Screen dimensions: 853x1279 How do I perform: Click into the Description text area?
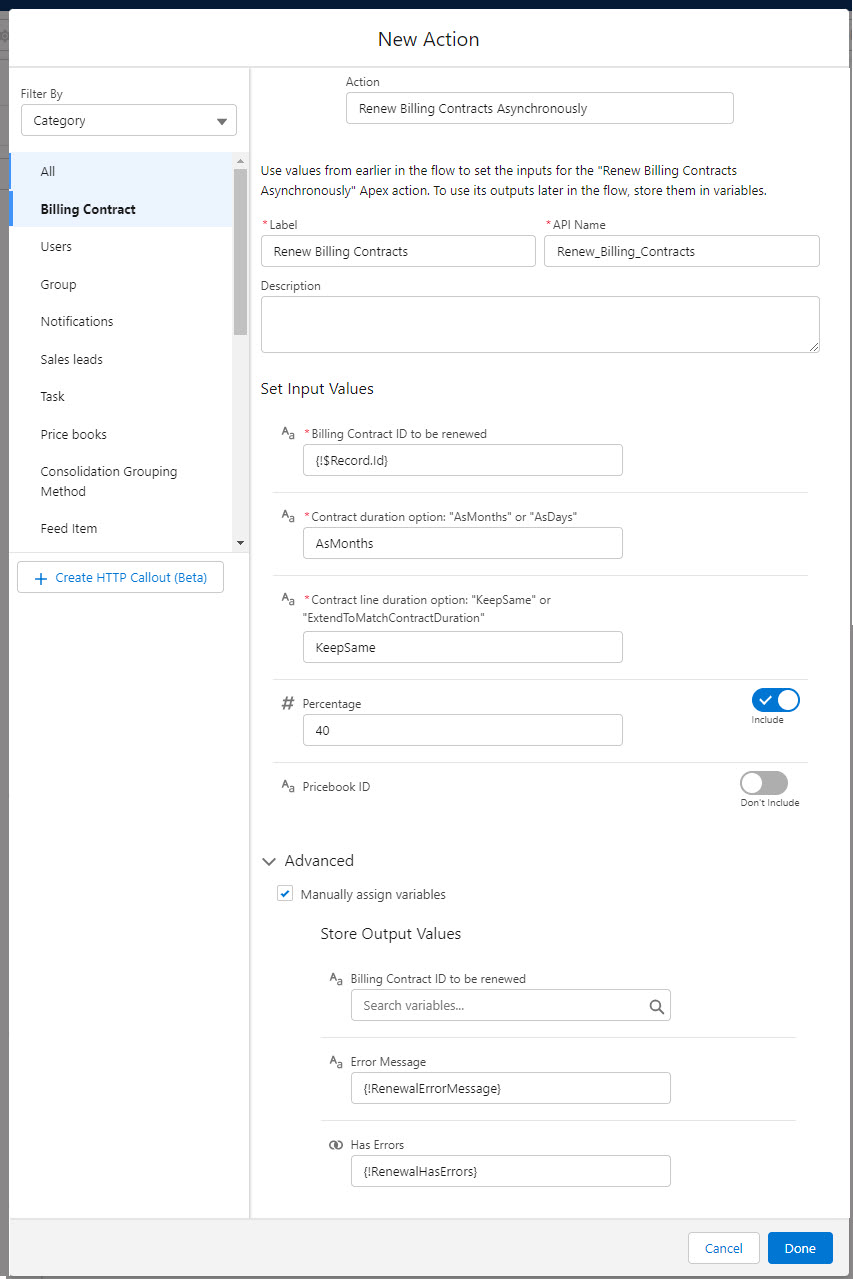tap(539, 324)
